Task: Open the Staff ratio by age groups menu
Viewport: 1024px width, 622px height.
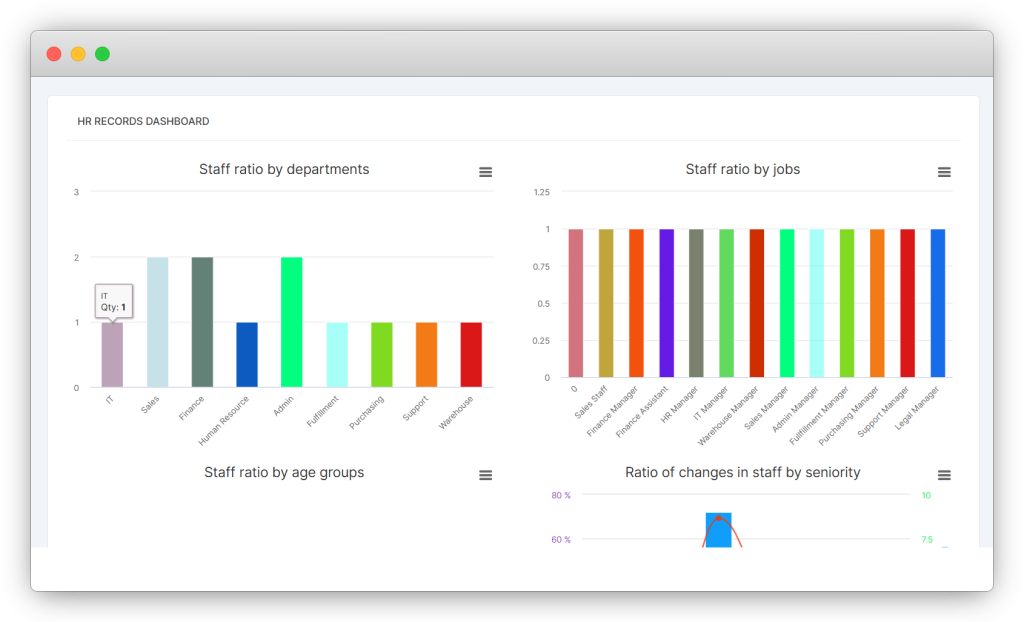Action: [x=485, y=475]
